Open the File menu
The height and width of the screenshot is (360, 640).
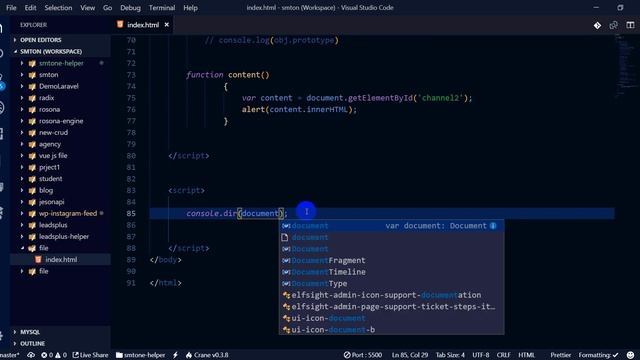pos(11,8)
